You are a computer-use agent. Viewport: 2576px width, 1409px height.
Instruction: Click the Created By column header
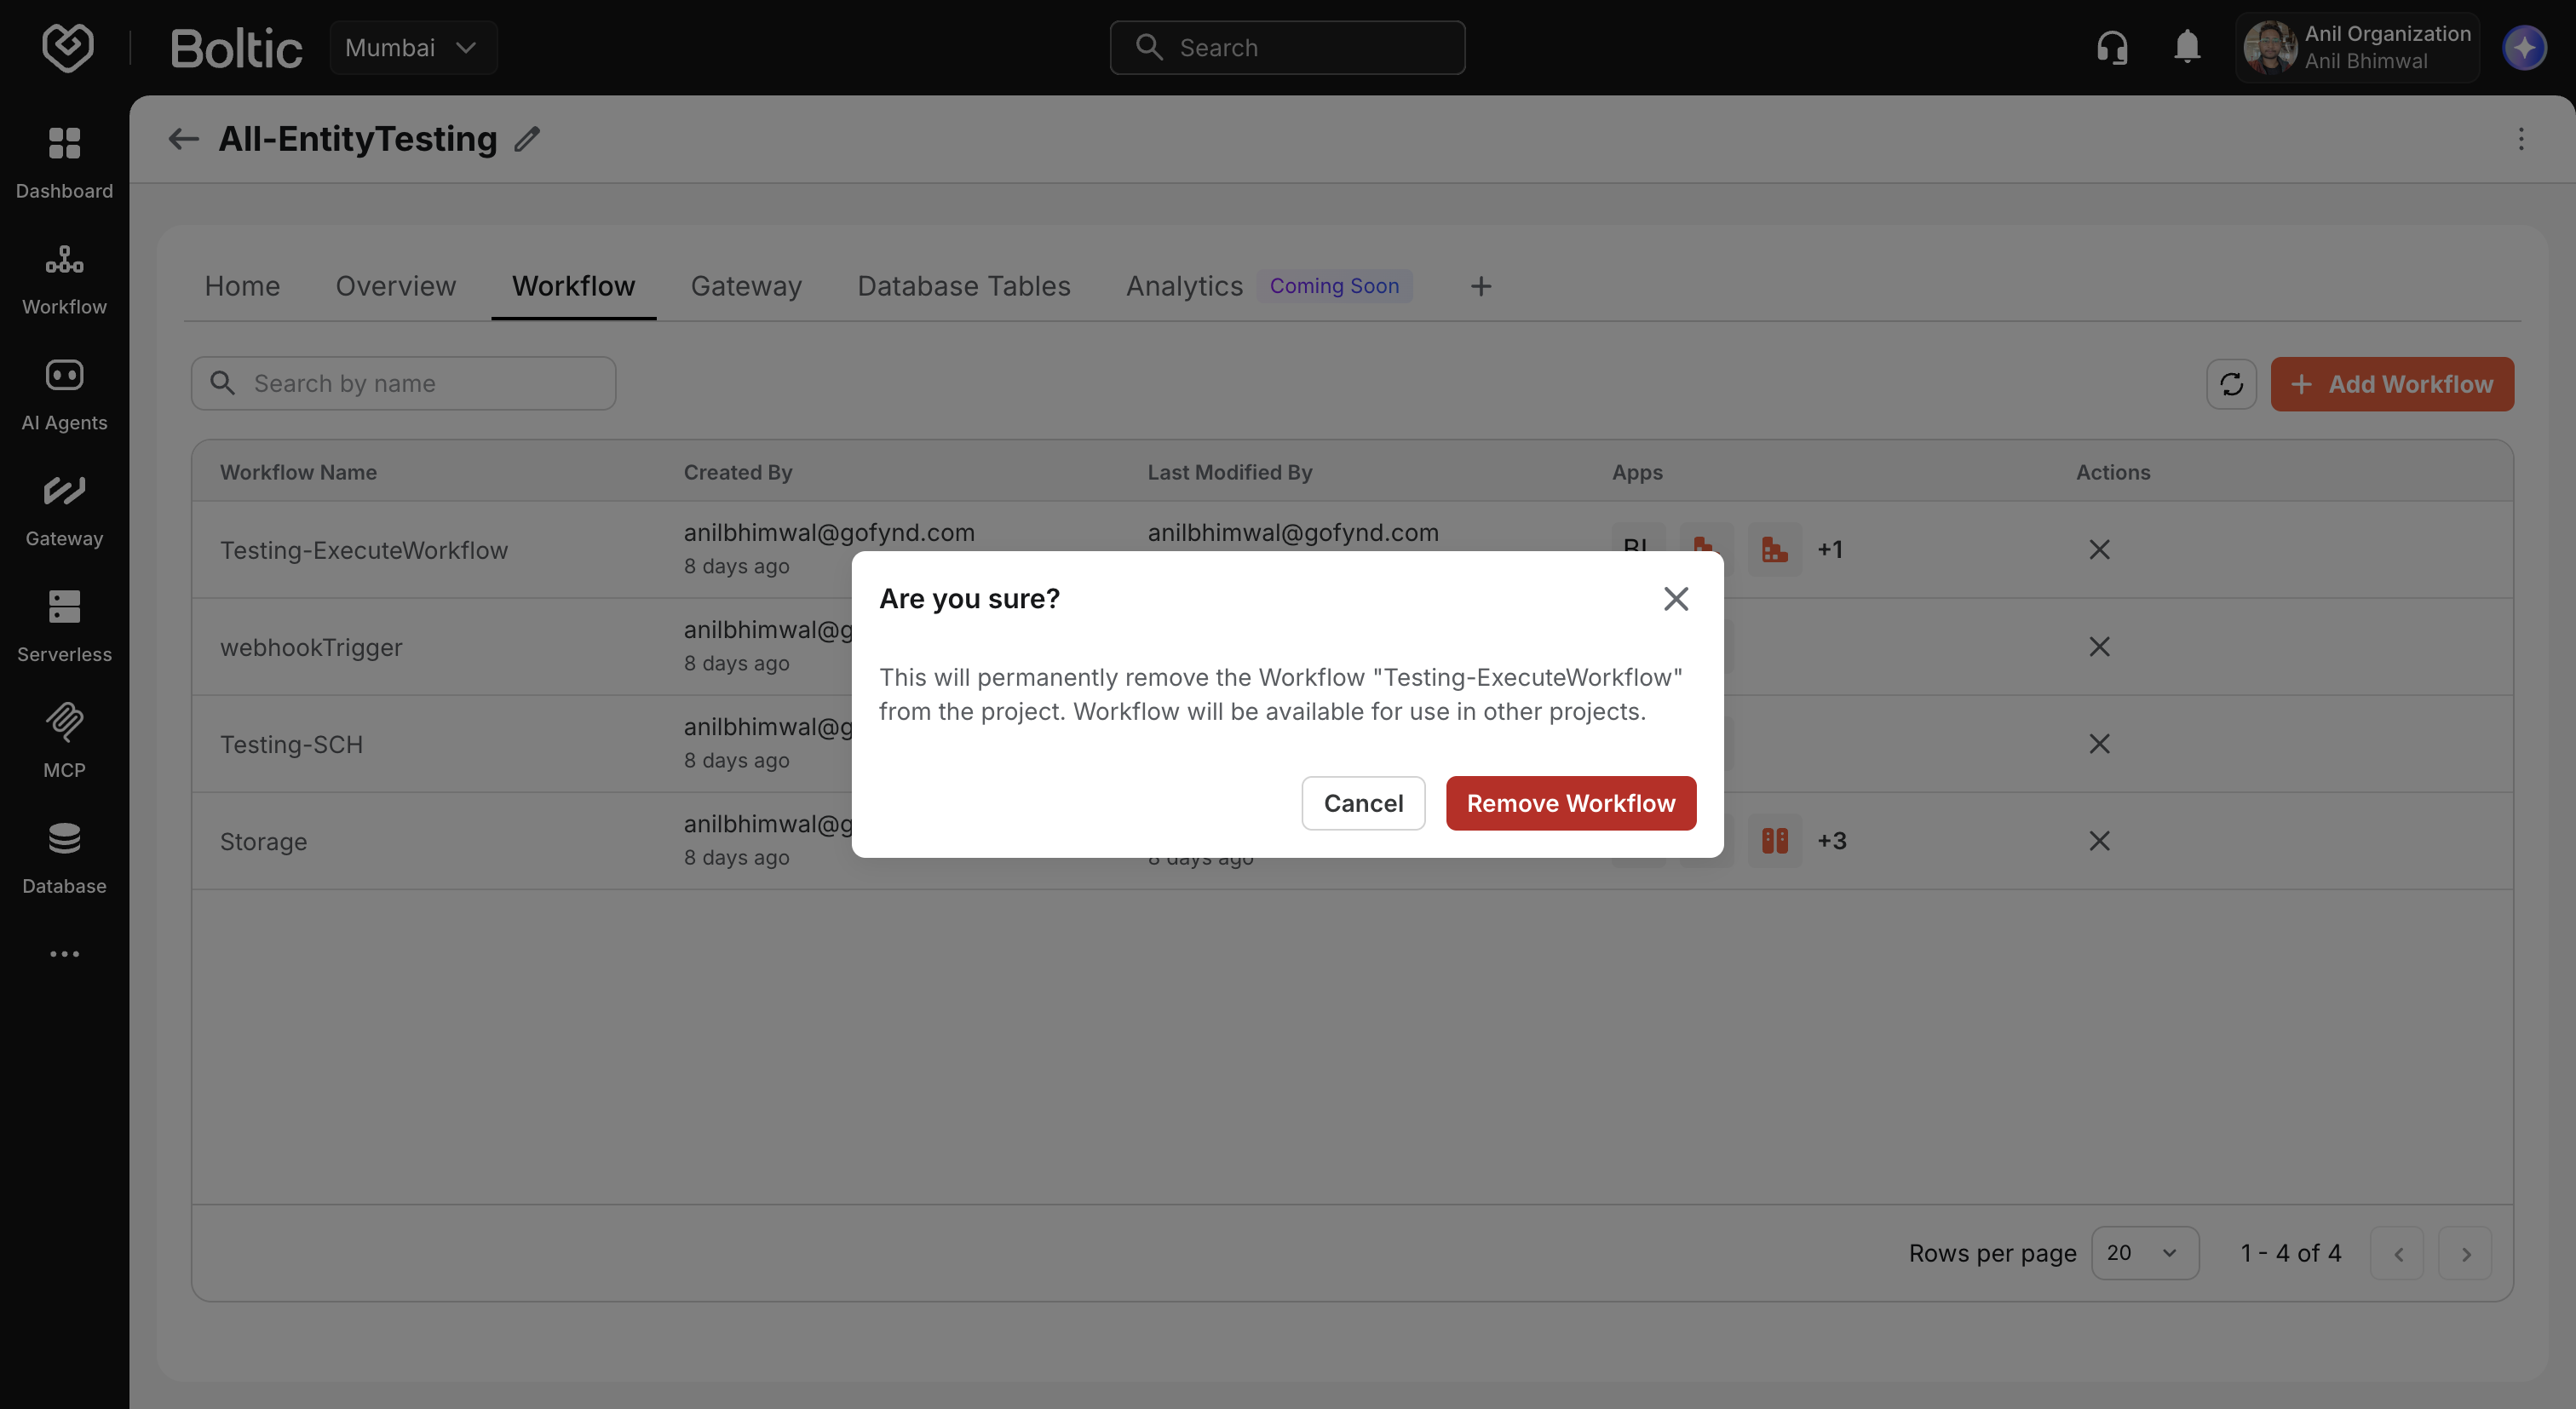pyautogui.click(x=738, y=472)
